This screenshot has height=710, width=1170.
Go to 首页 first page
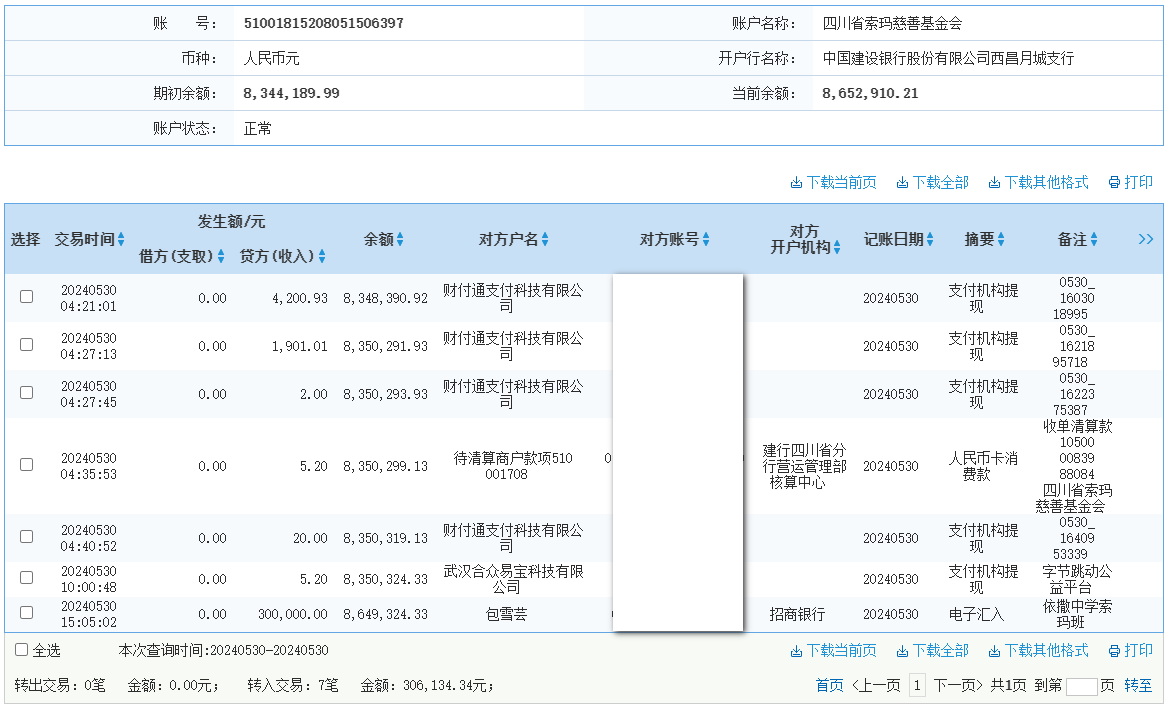point(829,685)
